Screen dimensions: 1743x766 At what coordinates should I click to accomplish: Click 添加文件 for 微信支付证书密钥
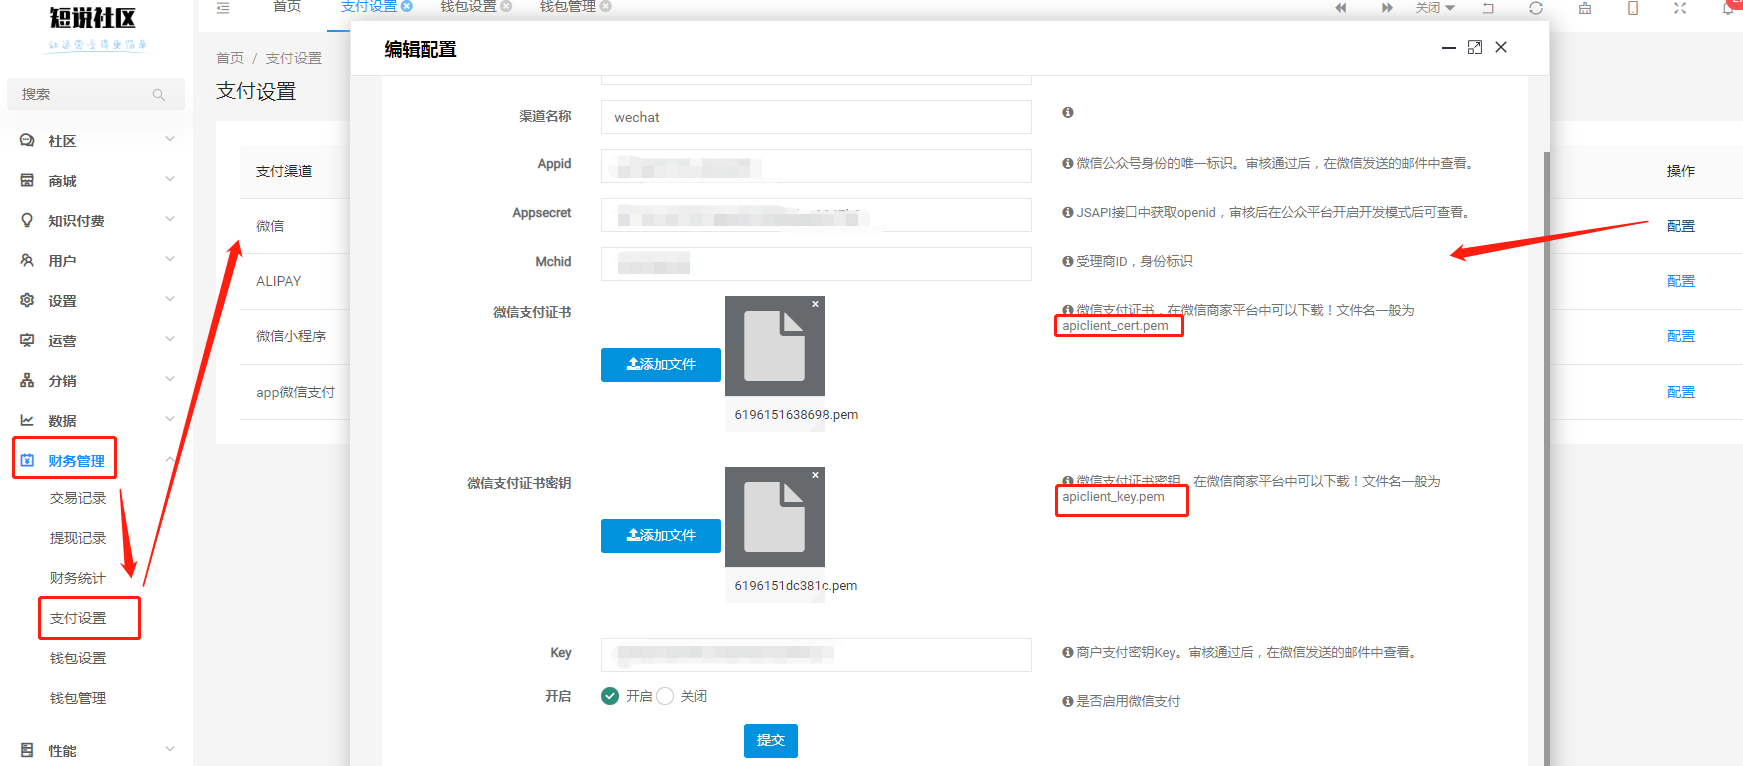661,536
